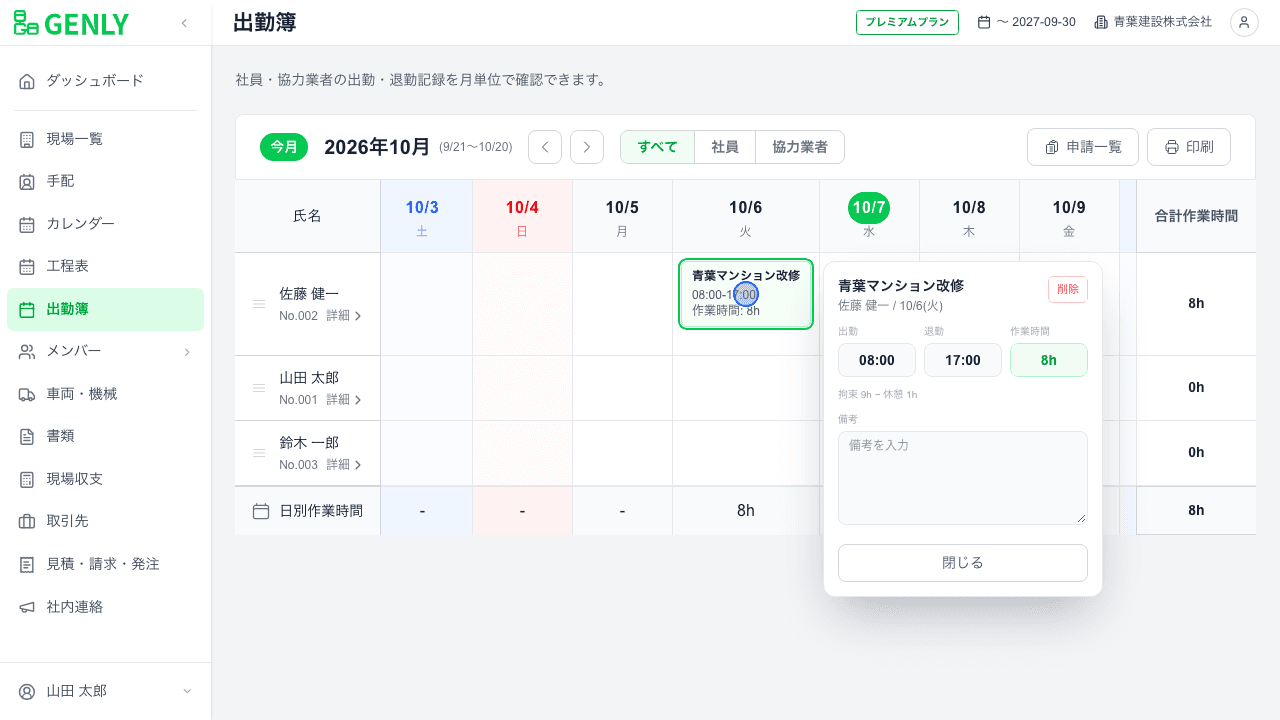Open the 山田 太郎 account dropdown chevron

coord(187,691)
